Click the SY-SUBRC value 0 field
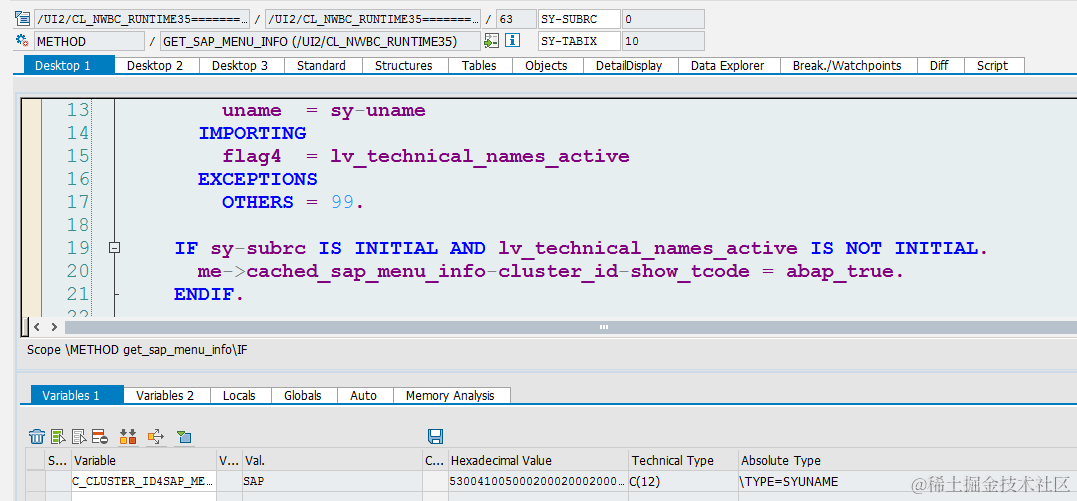The width and height of the screenshot is (1077, 501). pos(663,19)
